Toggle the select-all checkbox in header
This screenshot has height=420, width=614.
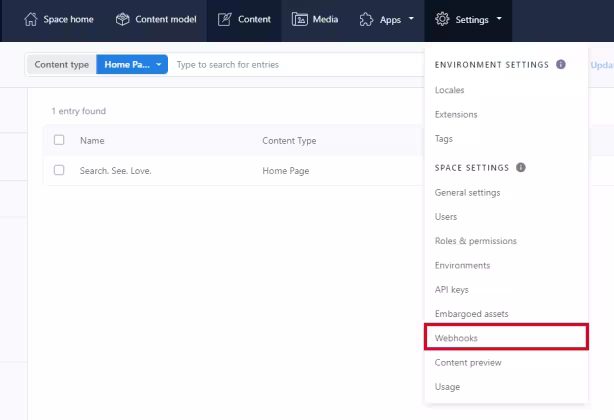point(59,140)
